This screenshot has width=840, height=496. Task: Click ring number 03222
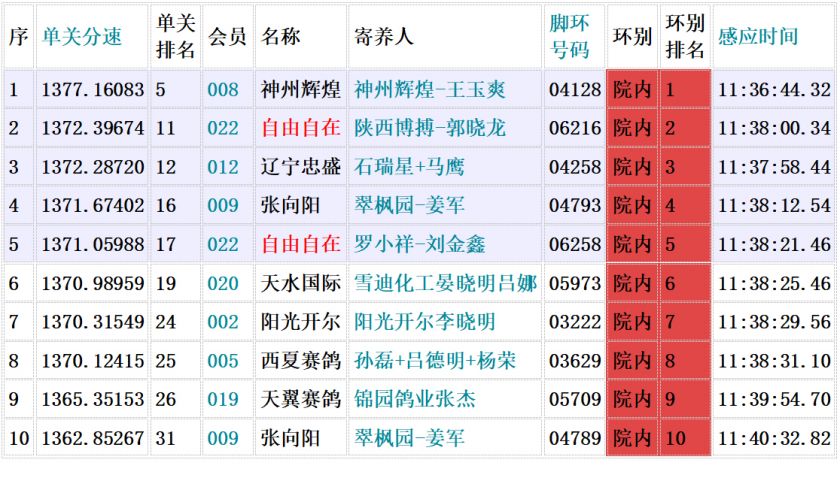coord(575,321)
